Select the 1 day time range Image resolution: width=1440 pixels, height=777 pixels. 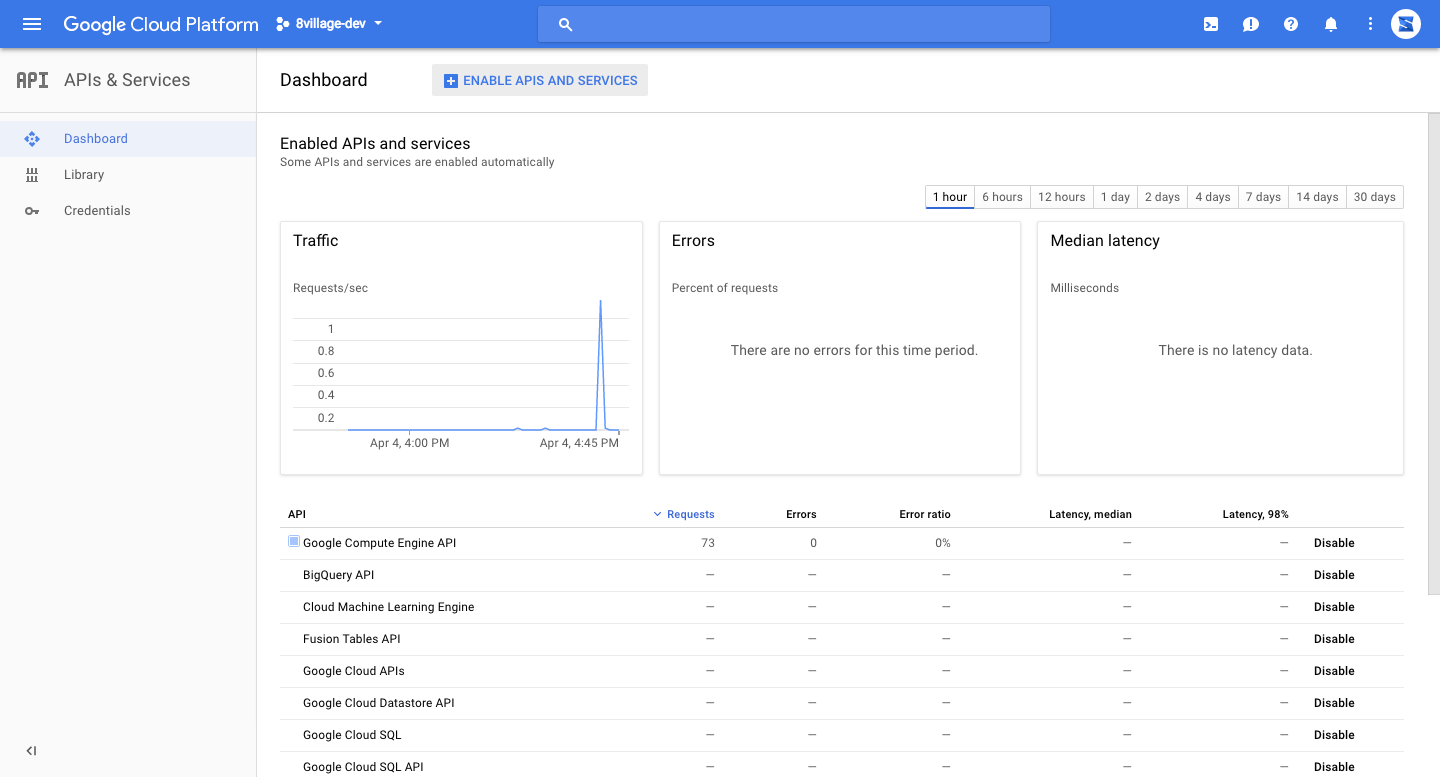[x=1115, y=197]
